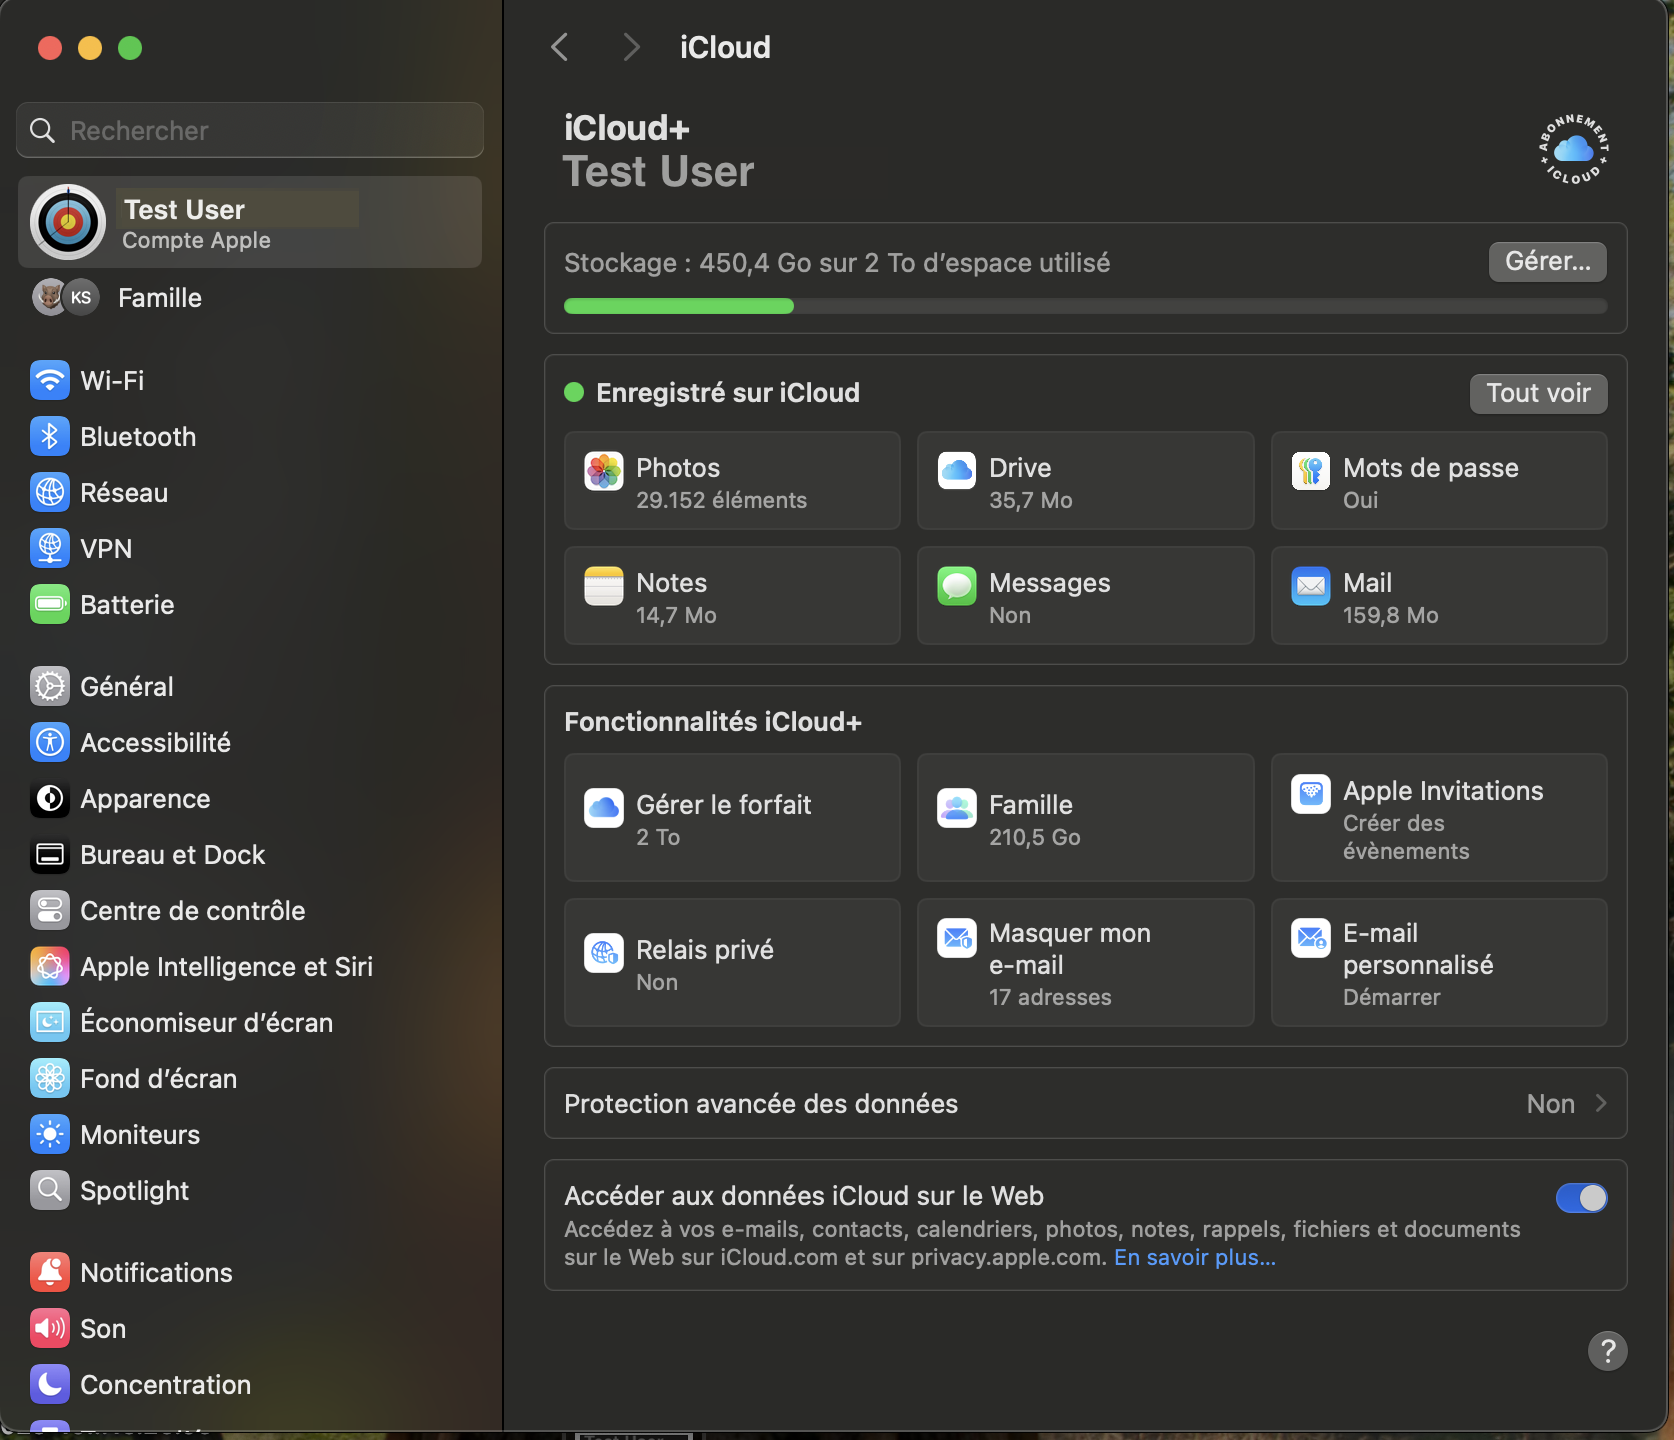The height and width of the screenshot is (1440, 1674).
Task: Open the Photos iCloud tile icon
Action: coord(604,471)
